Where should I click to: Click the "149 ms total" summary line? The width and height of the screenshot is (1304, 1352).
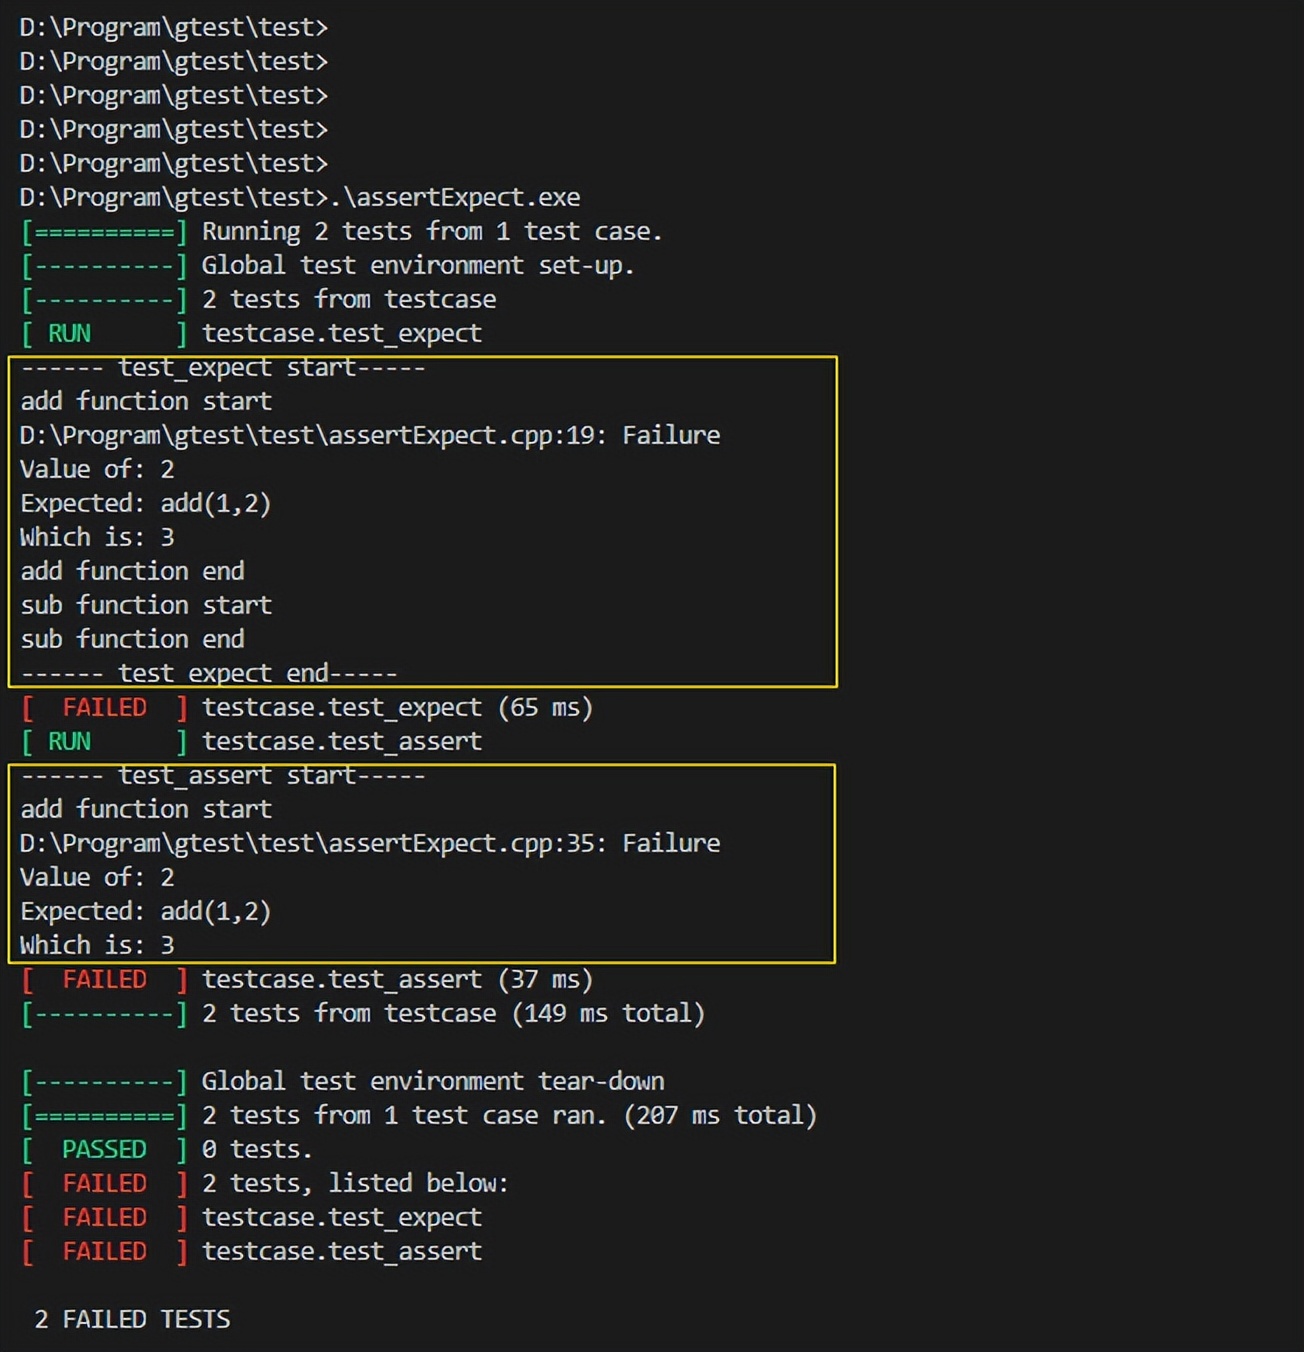pos(452,1014)
